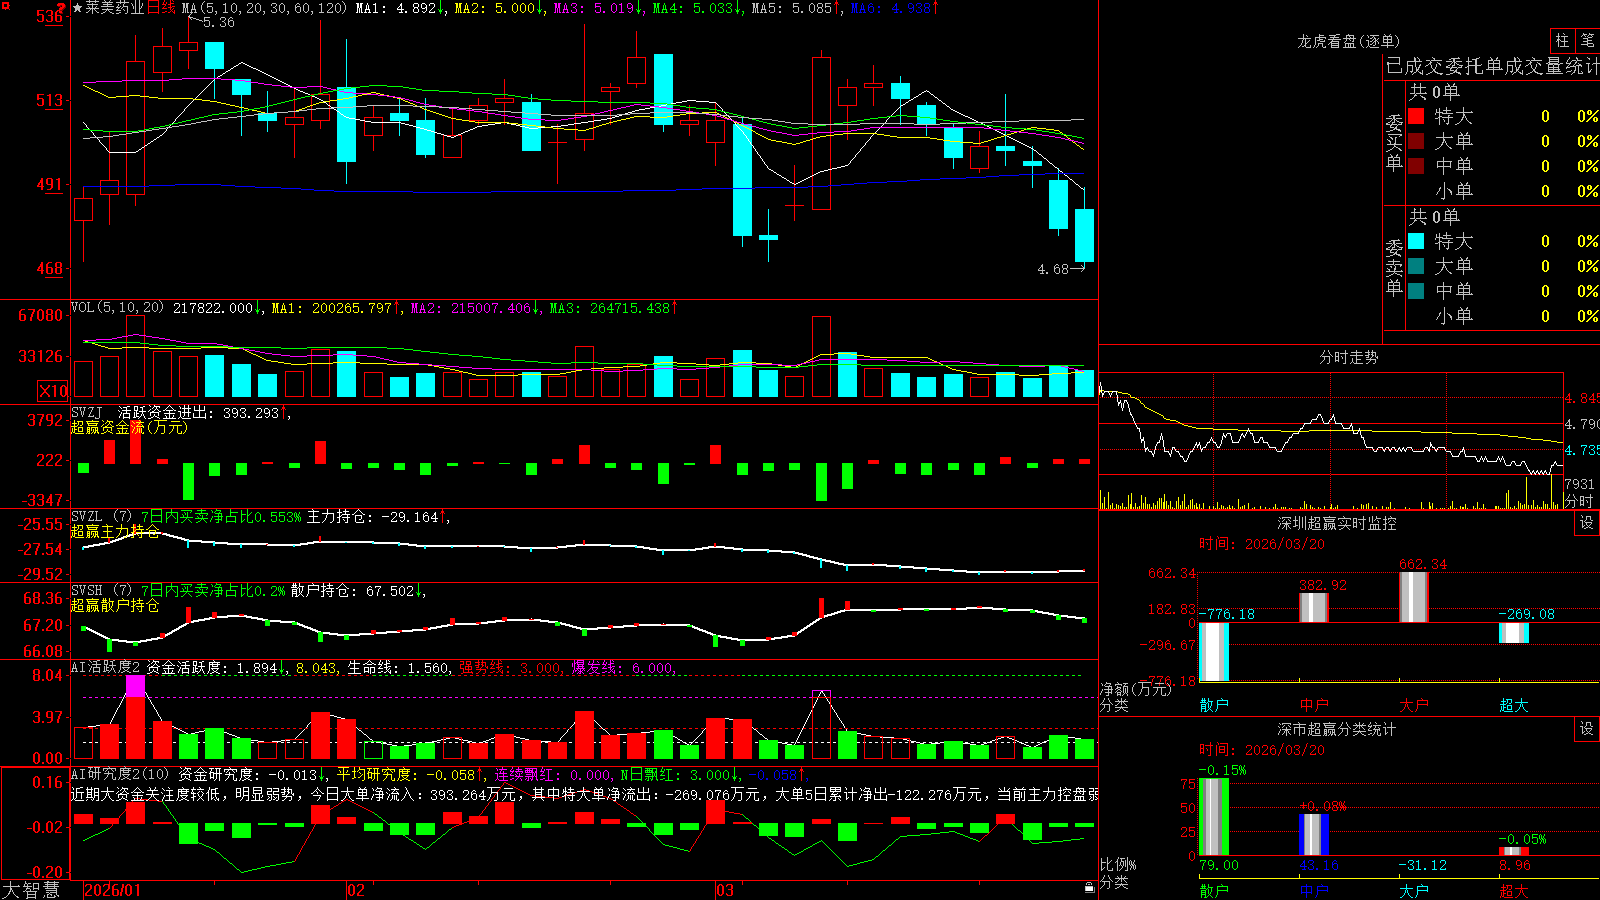Click the magenta peak bar in AI活跃度2
The height and width of the screenshot is (900, 1600).
[x=136, y=686]
